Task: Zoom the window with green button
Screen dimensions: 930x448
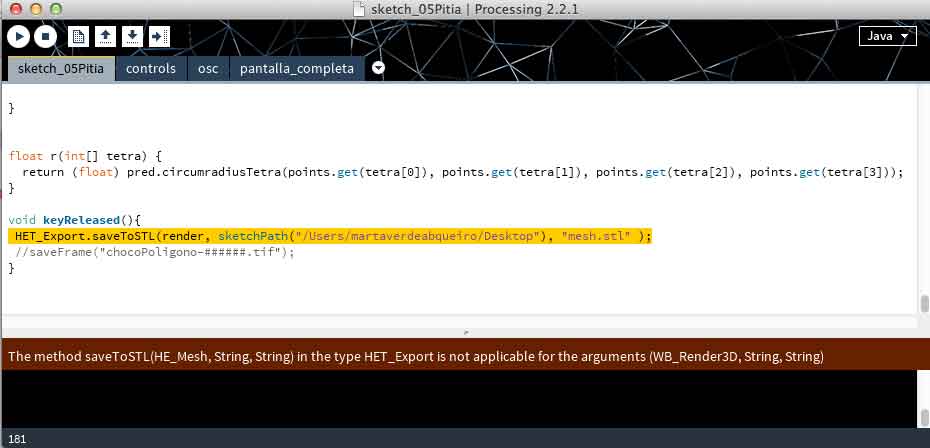Action: (56, 9)
